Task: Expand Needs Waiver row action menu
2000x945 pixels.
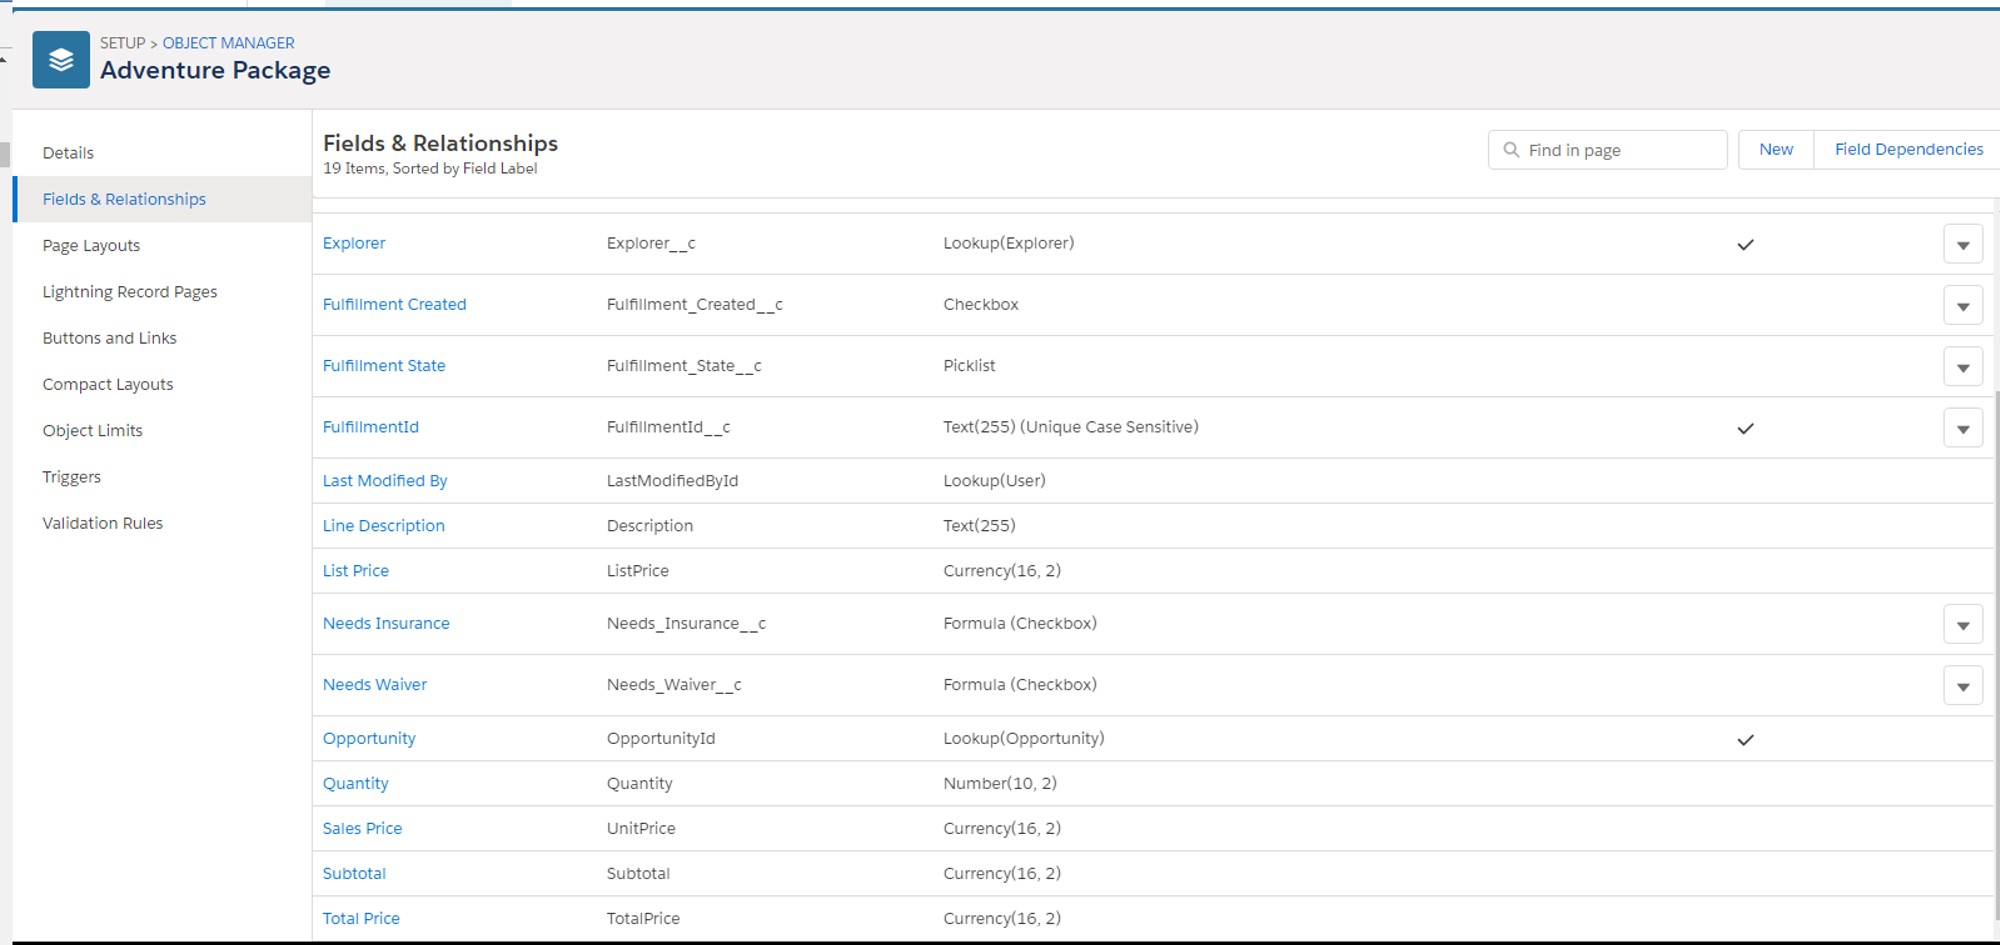Action: tap(1962, 686)
